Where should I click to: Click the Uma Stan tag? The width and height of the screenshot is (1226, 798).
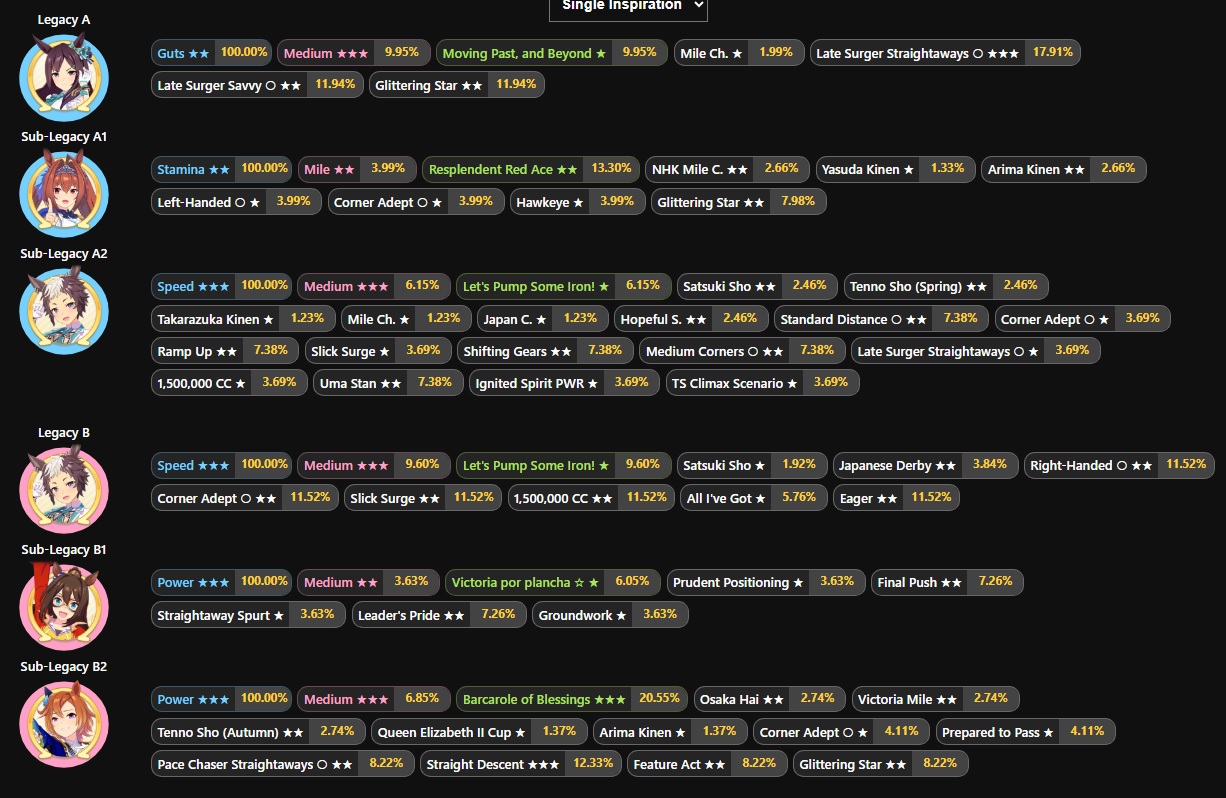tap(389, 382)
